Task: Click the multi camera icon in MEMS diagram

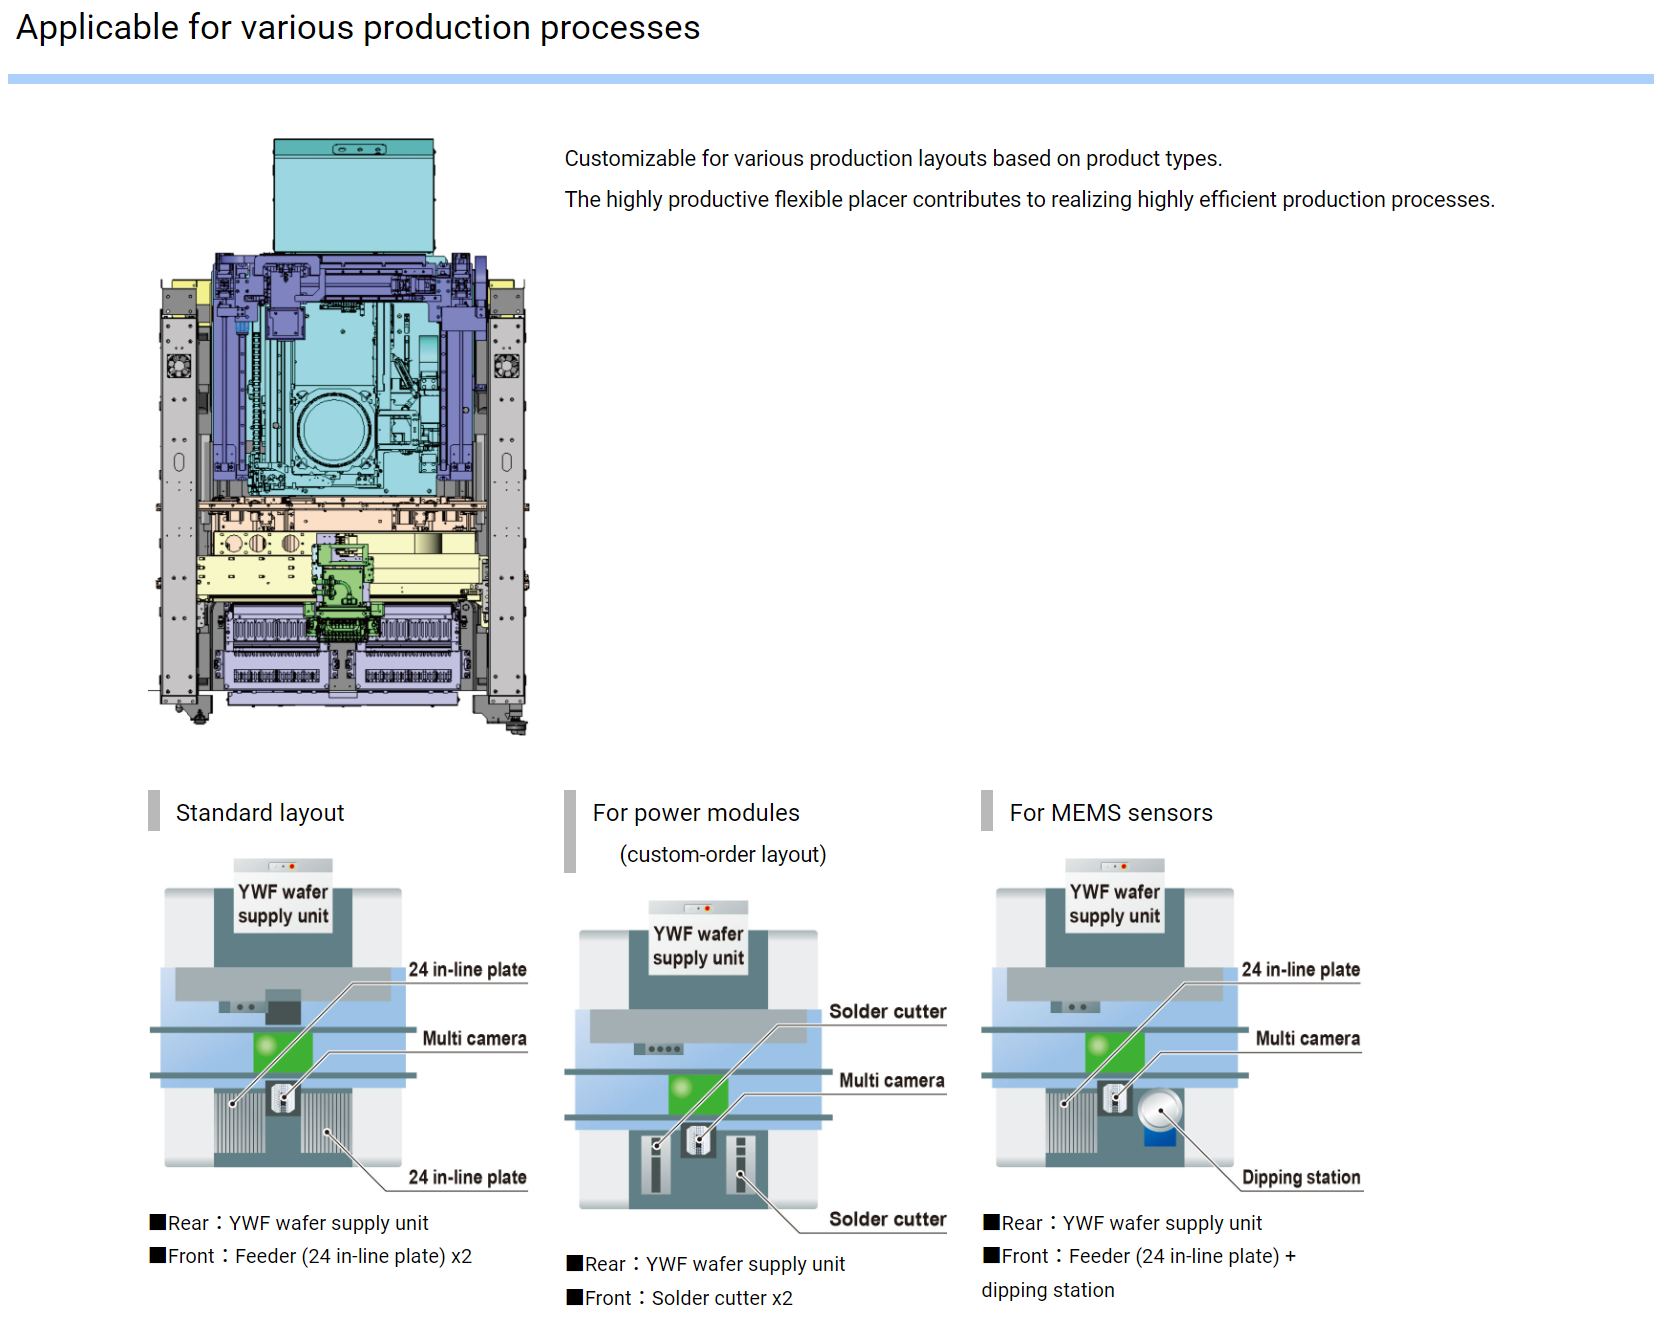Action: tap(1115, 1098)
